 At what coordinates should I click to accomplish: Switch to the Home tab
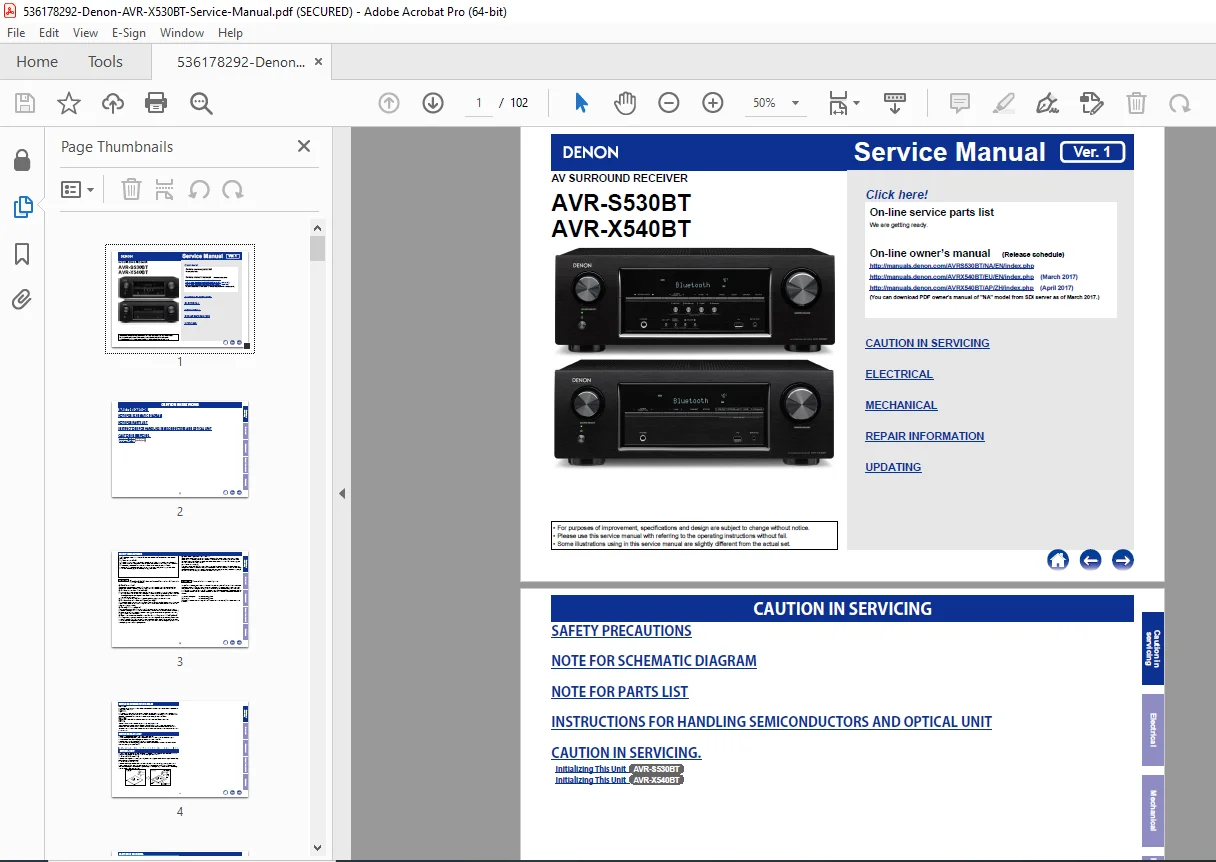(x=37, y=61)
